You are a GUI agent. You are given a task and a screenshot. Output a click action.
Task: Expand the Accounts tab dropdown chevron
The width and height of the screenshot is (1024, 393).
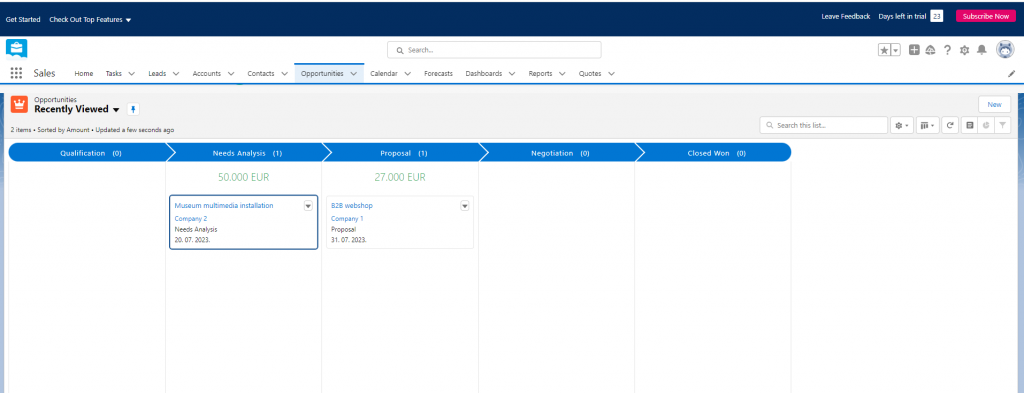pyautogui.click(x=231, y=74)
